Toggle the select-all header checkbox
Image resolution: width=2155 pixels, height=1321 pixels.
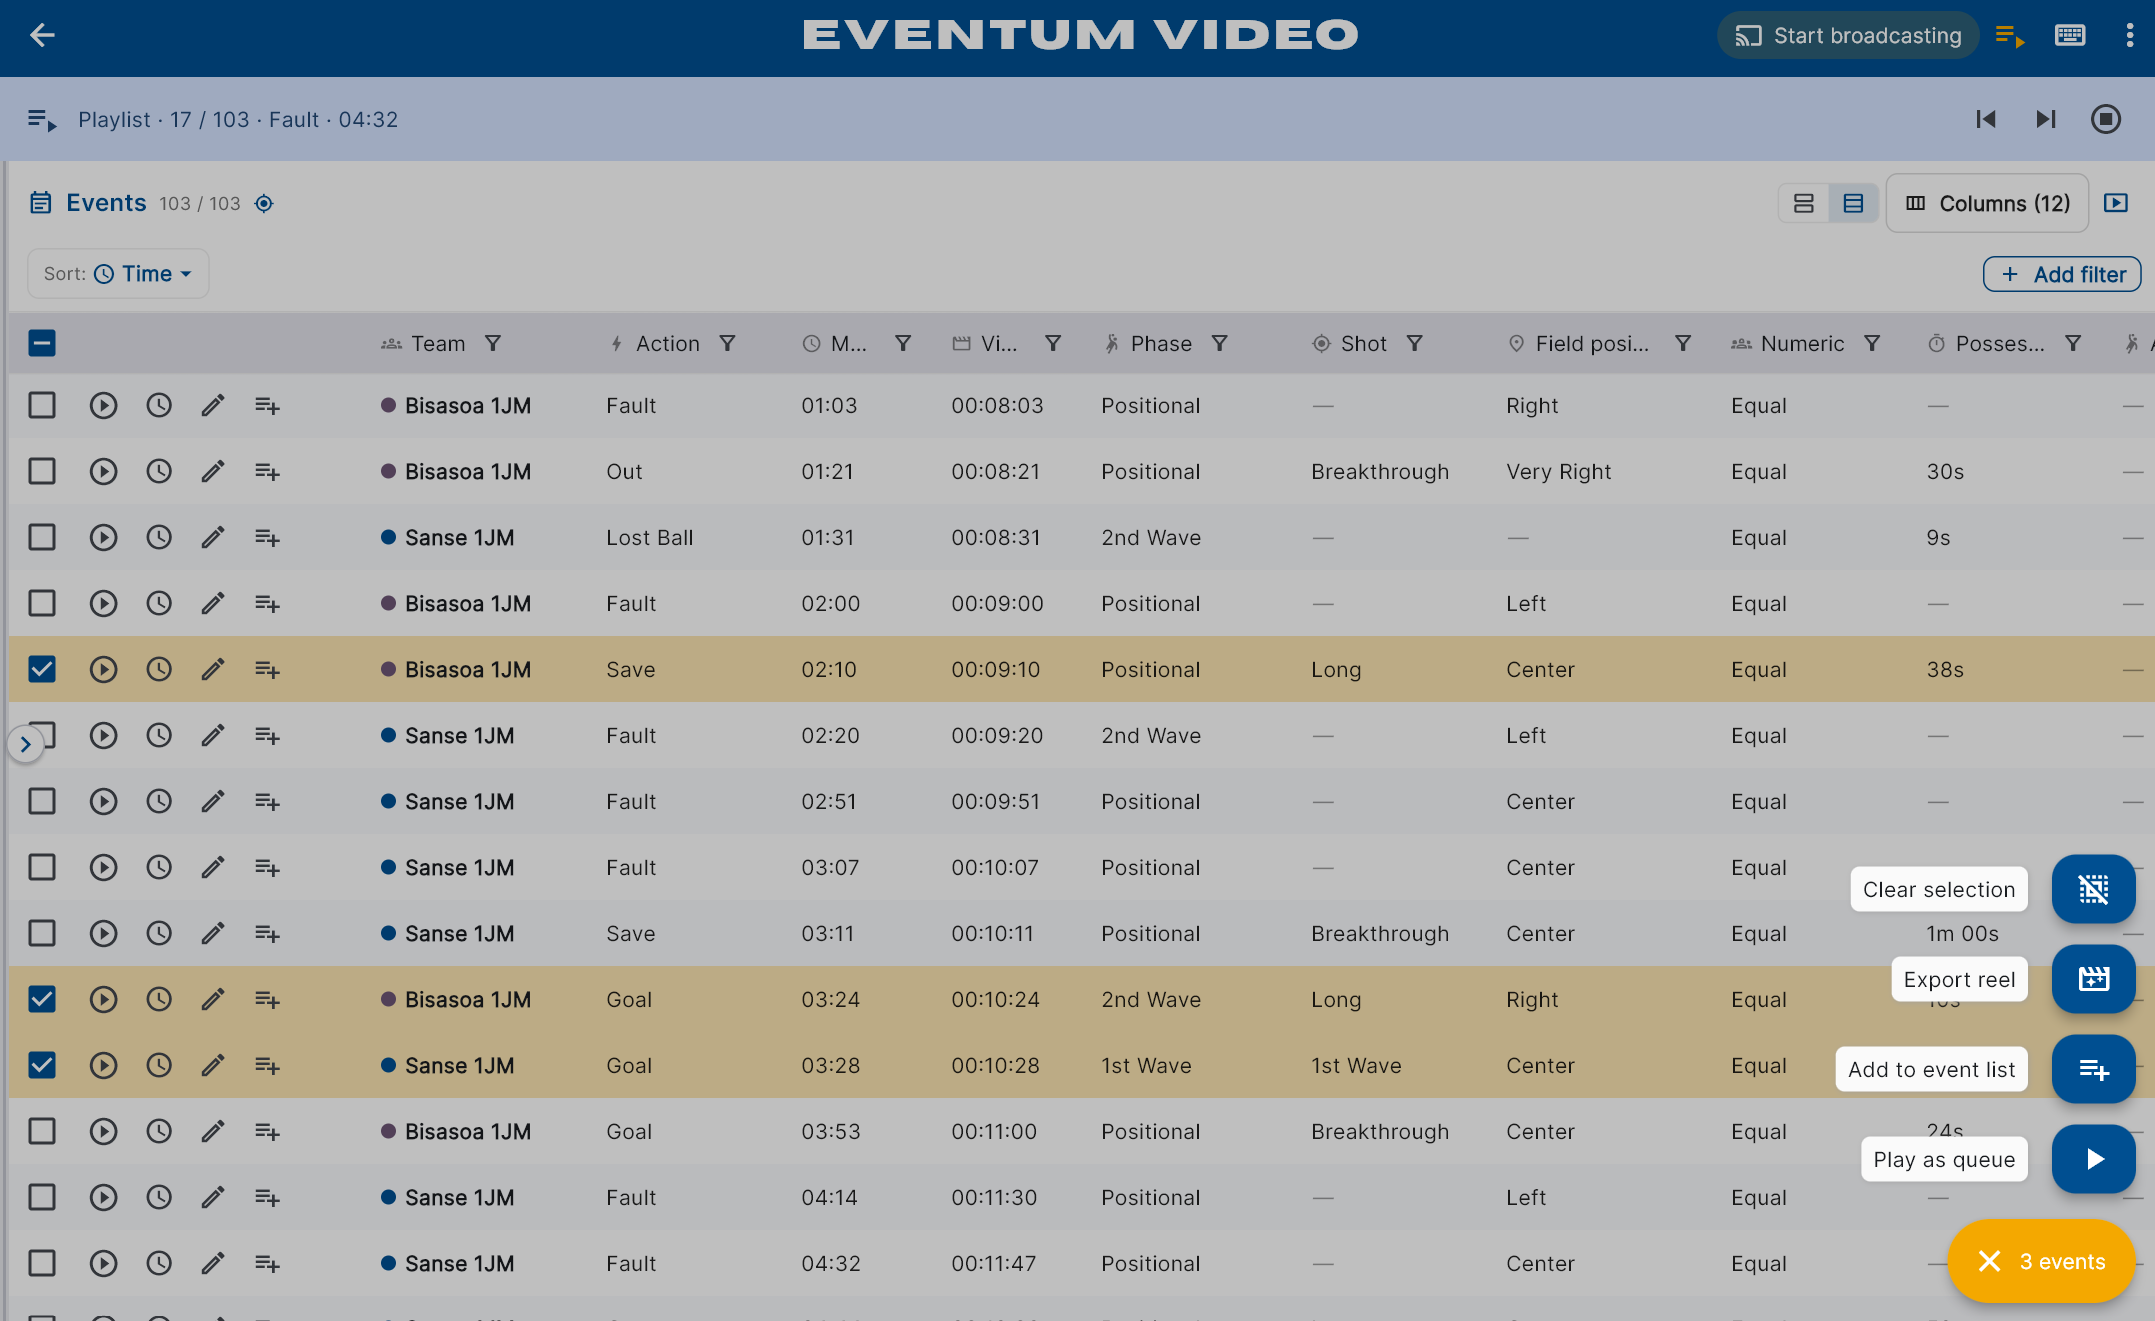click(x=42, y=344)
